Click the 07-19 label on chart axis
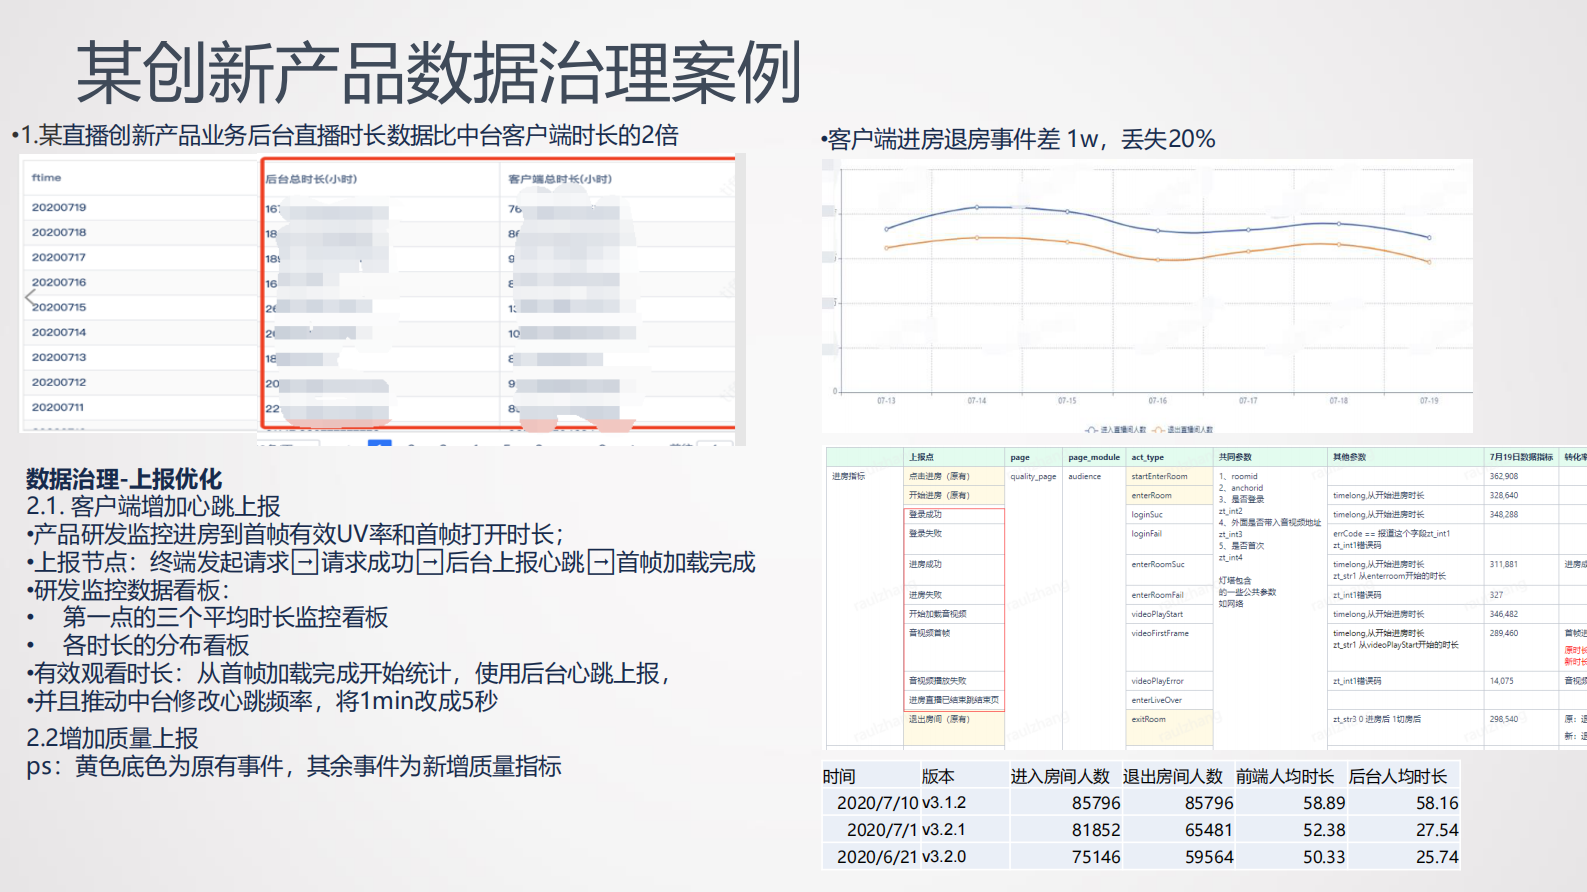 tap(1429, 401)
